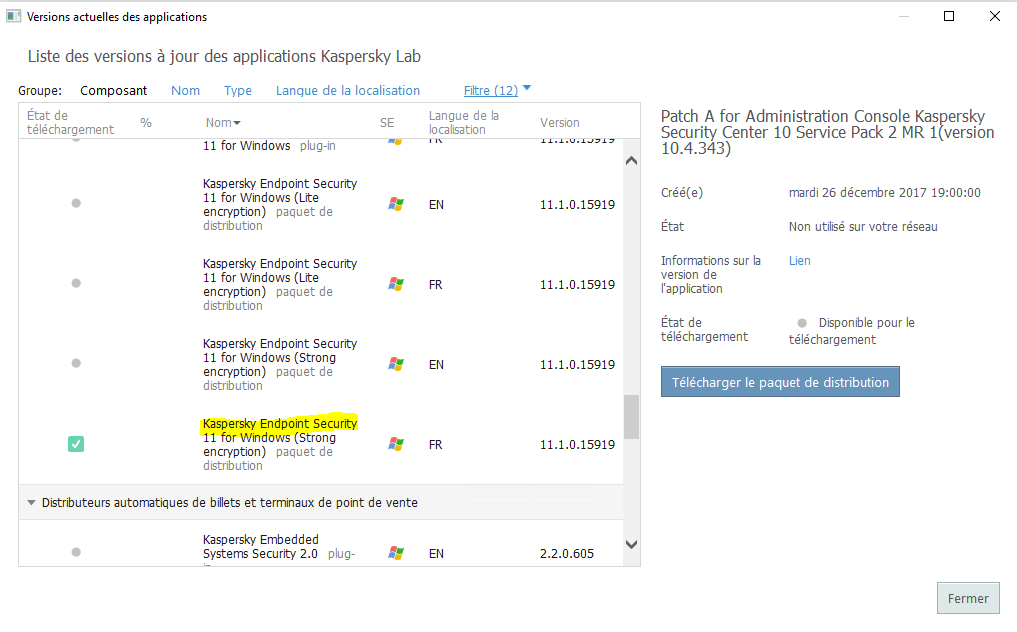
Task: Collapse Distributeurs automatiques de billets group
Action: tap(31, 503)
